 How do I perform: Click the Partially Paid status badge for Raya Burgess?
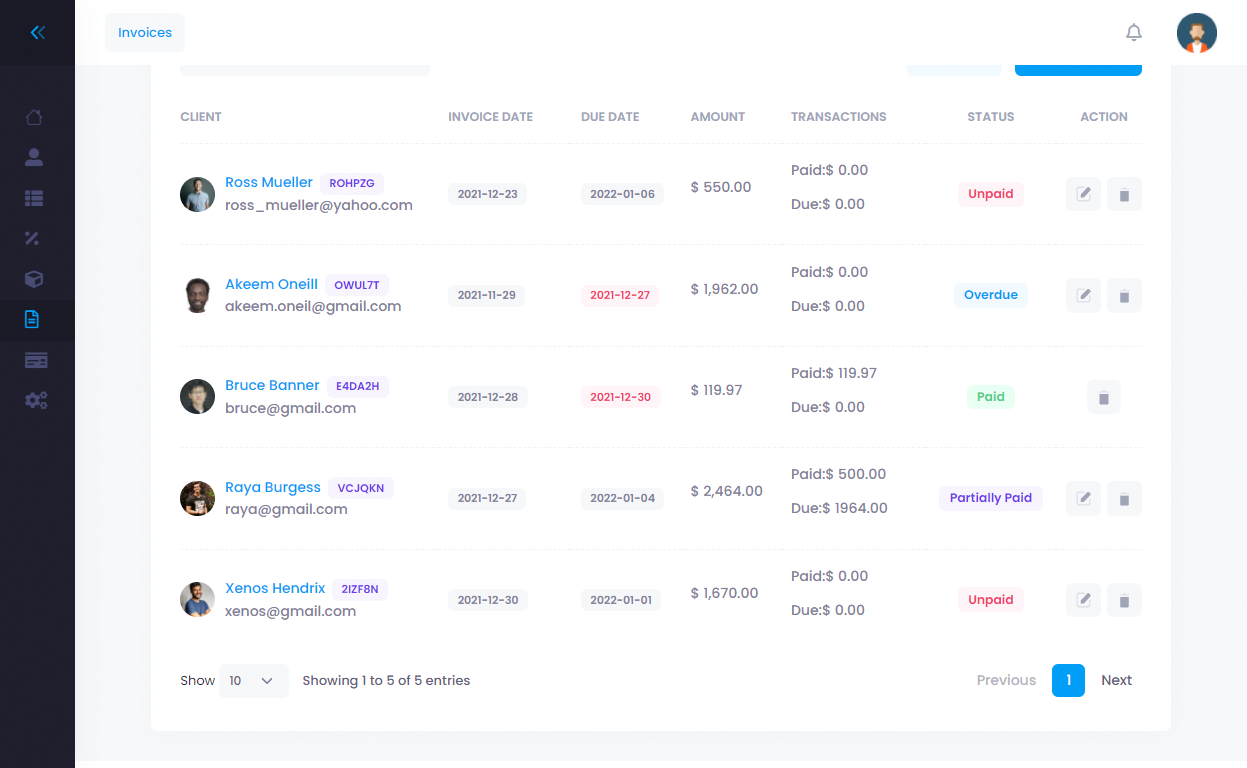tap(990, 498)
